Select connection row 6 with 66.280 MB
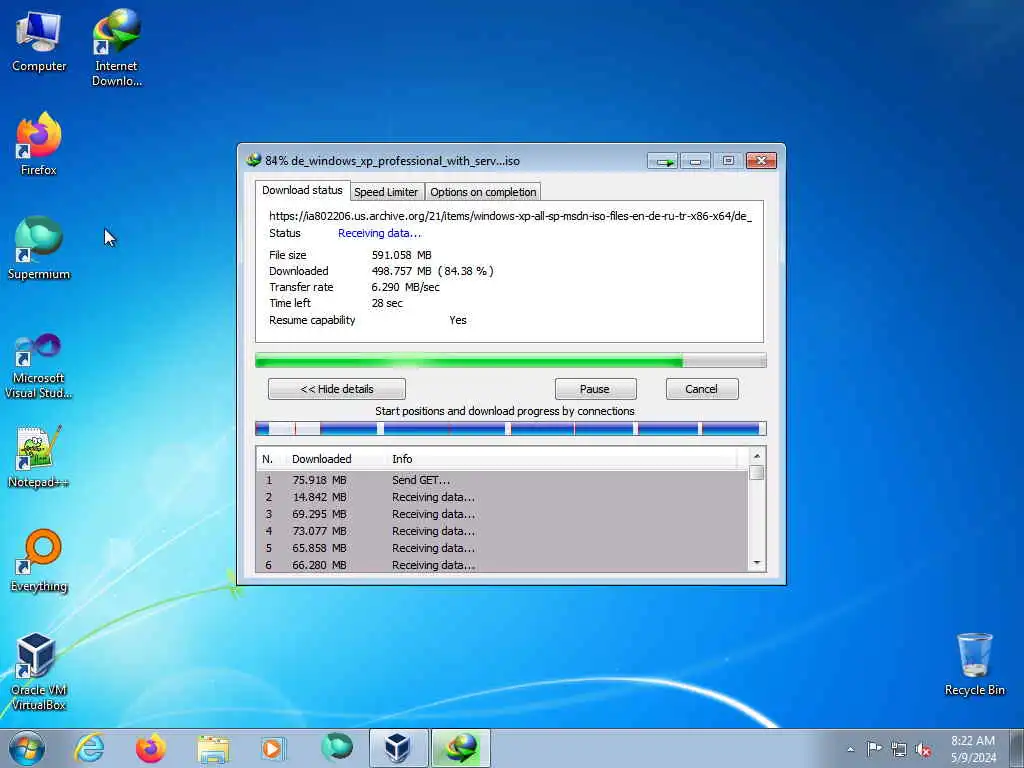 click(x=502, y=564)
